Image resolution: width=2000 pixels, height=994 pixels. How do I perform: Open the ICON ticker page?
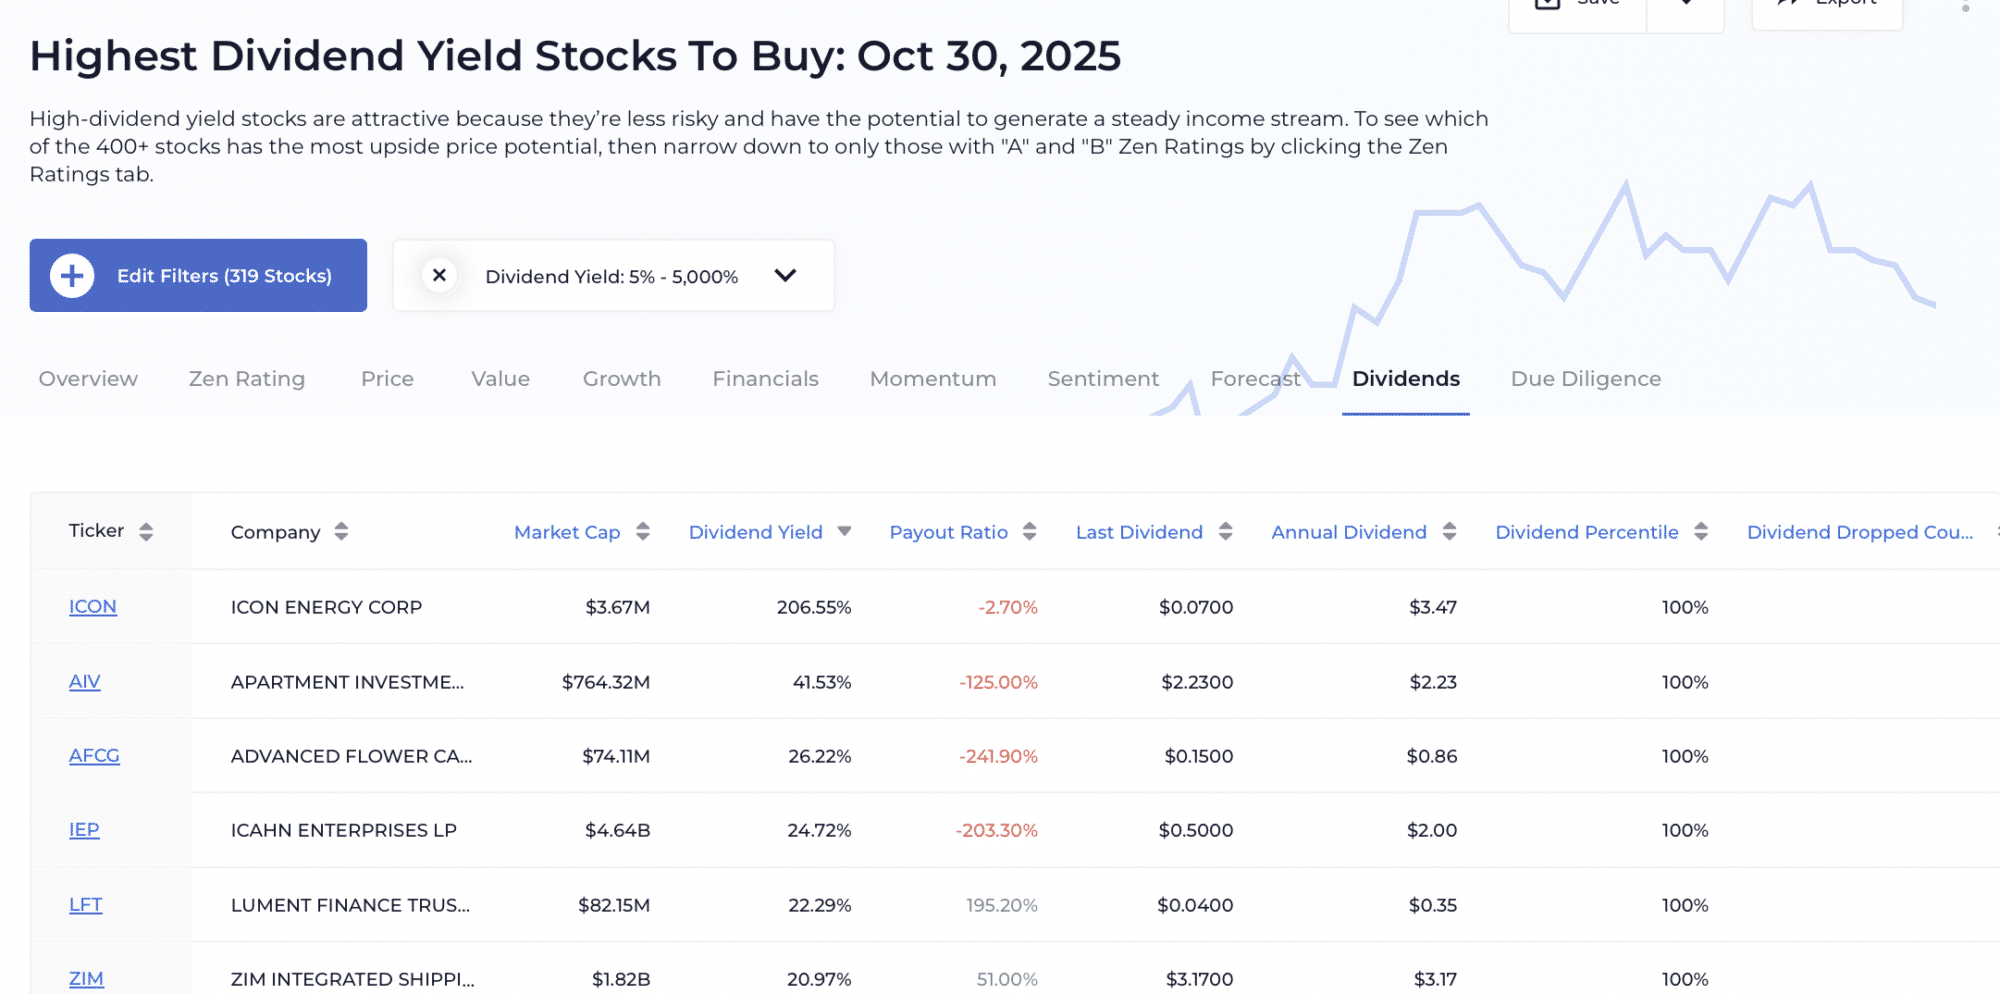click(92, 606)
